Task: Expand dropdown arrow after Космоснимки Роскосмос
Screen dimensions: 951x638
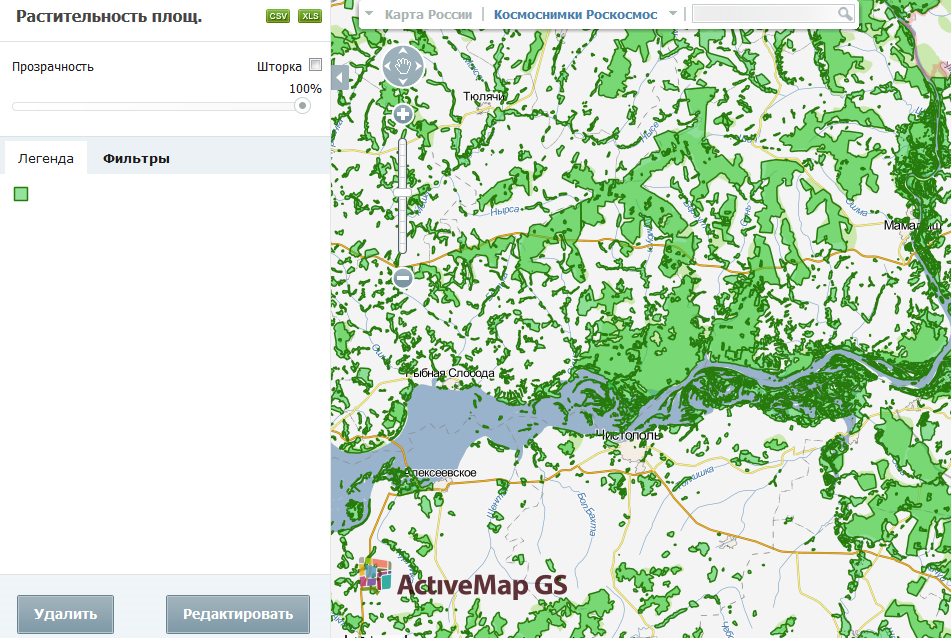Action: tap(673, 15)
